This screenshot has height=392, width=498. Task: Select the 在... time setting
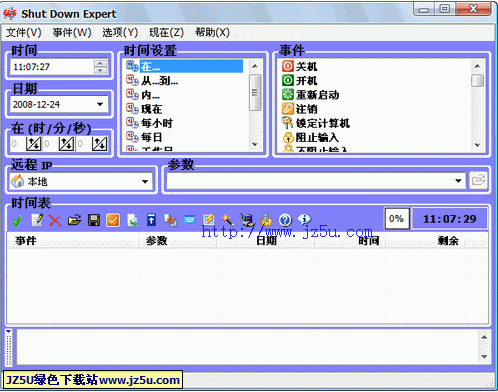(x=184, y=66)
